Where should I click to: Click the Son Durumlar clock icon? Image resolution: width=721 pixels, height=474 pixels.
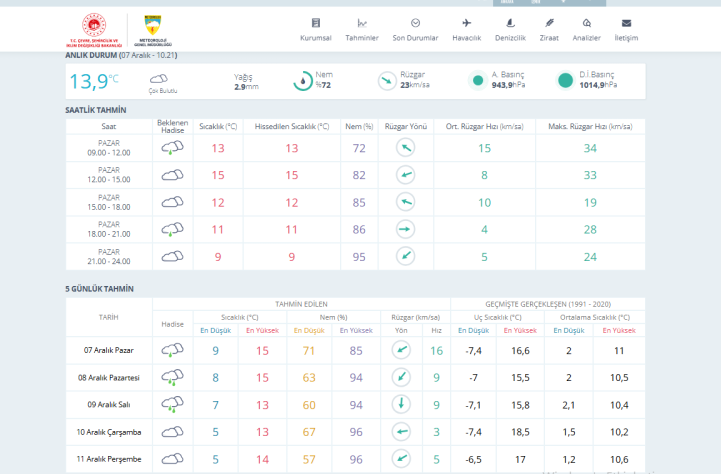tap(415, 23)
